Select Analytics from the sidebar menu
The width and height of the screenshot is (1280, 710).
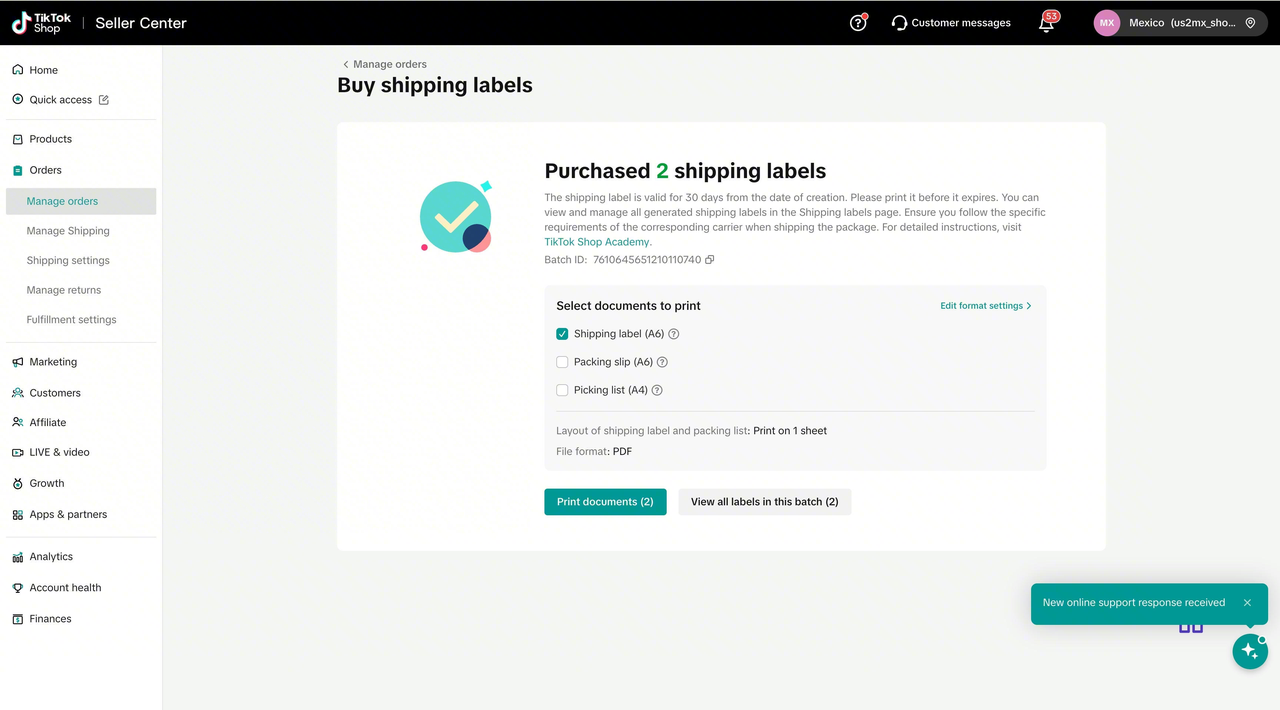coord(51,557)
